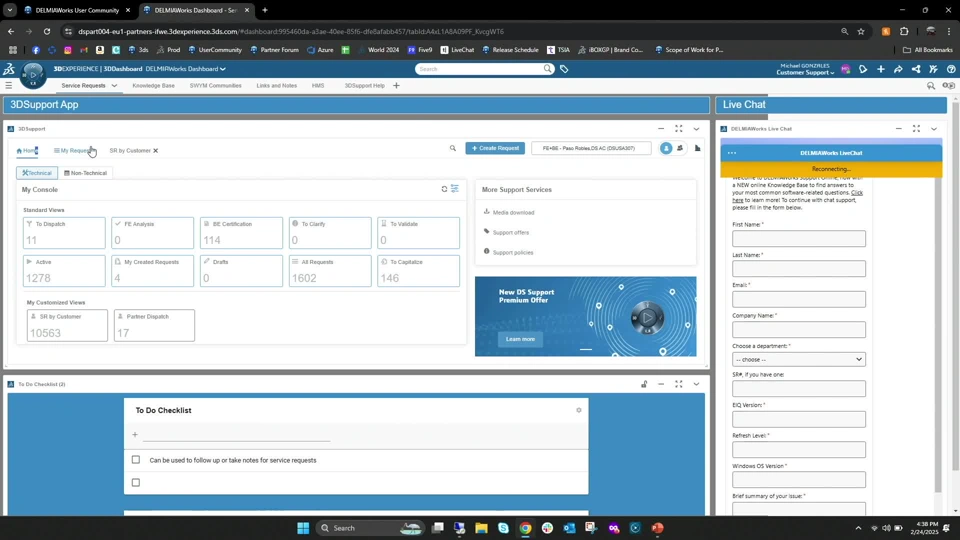This screenshot has width=960, height=540.
Task: Open the help question mark icon
Action: click(951, 69)
